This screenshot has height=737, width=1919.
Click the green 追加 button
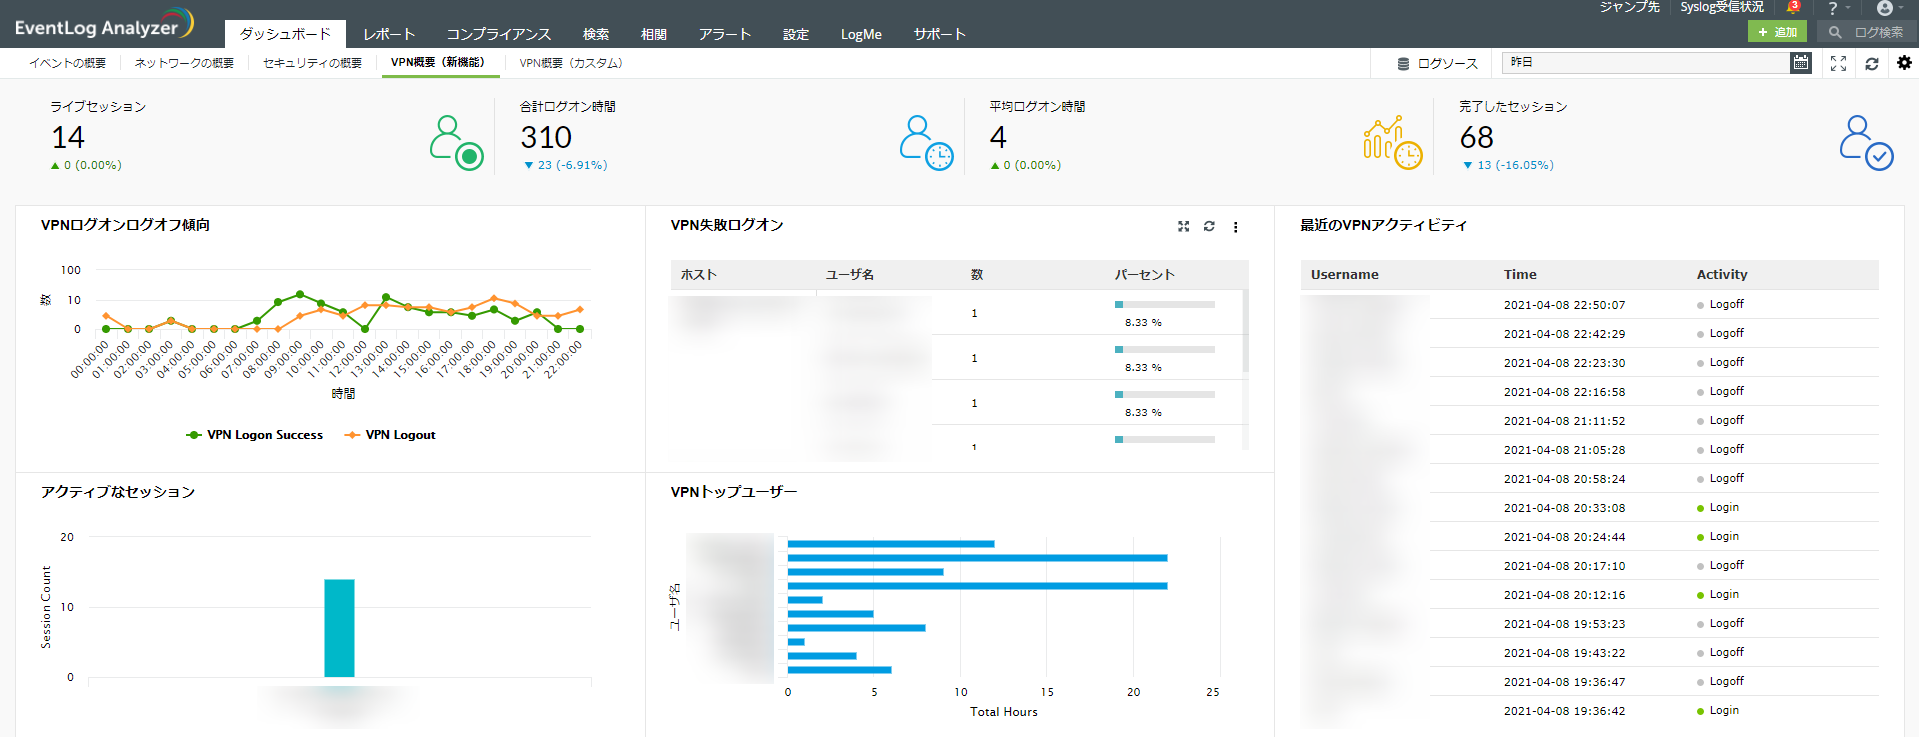coord(1777,32)
